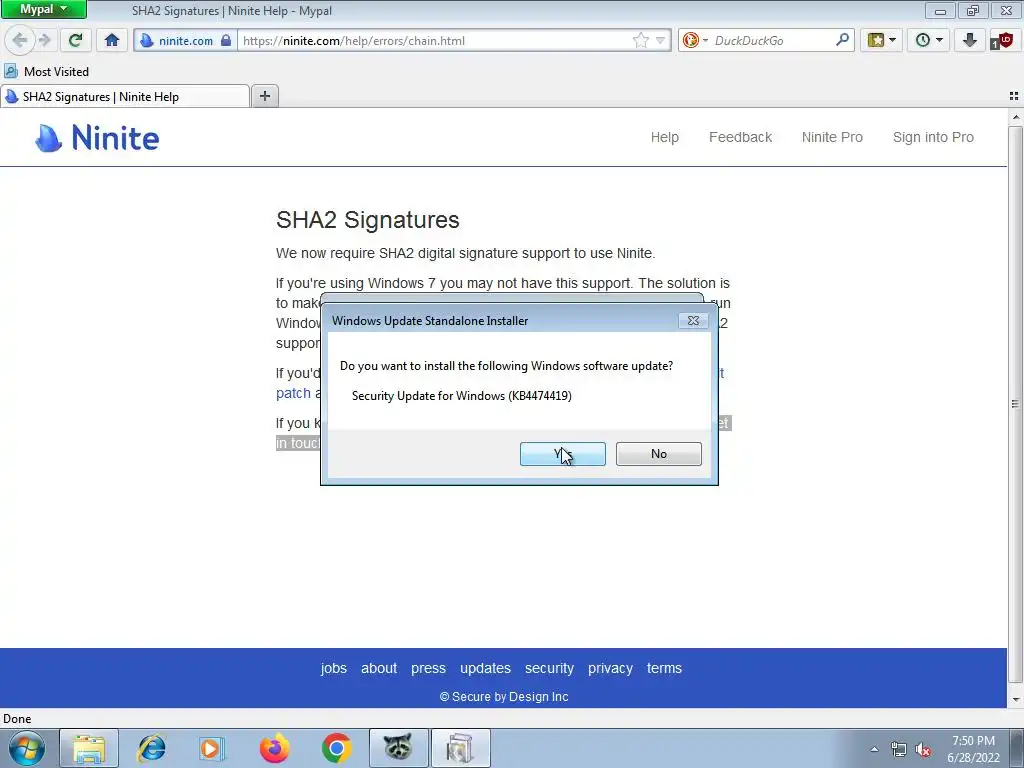The height and width of the screenshot is (768, 1024).
Task: Open the Most Visited bookmarks folder
Action: click(x=47, y=71)
